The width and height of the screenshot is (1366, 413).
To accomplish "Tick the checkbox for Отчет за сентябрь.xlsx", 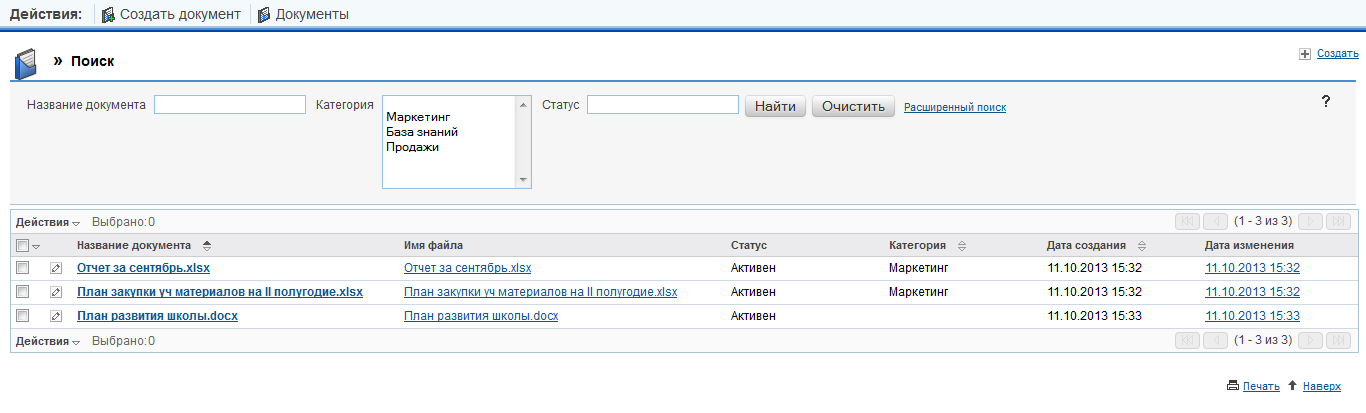I will click(23, 268).
